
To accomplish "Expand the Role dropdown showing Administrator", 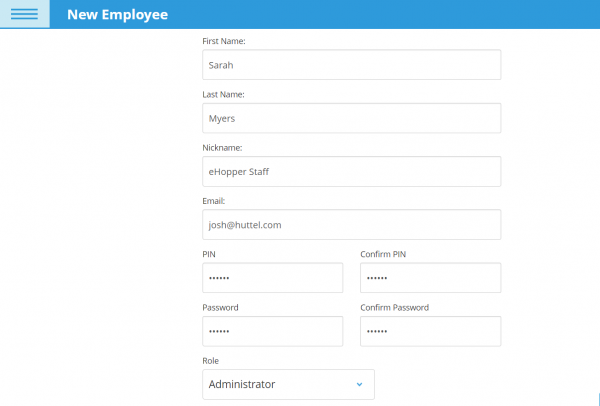I will [x=288, y=384].
